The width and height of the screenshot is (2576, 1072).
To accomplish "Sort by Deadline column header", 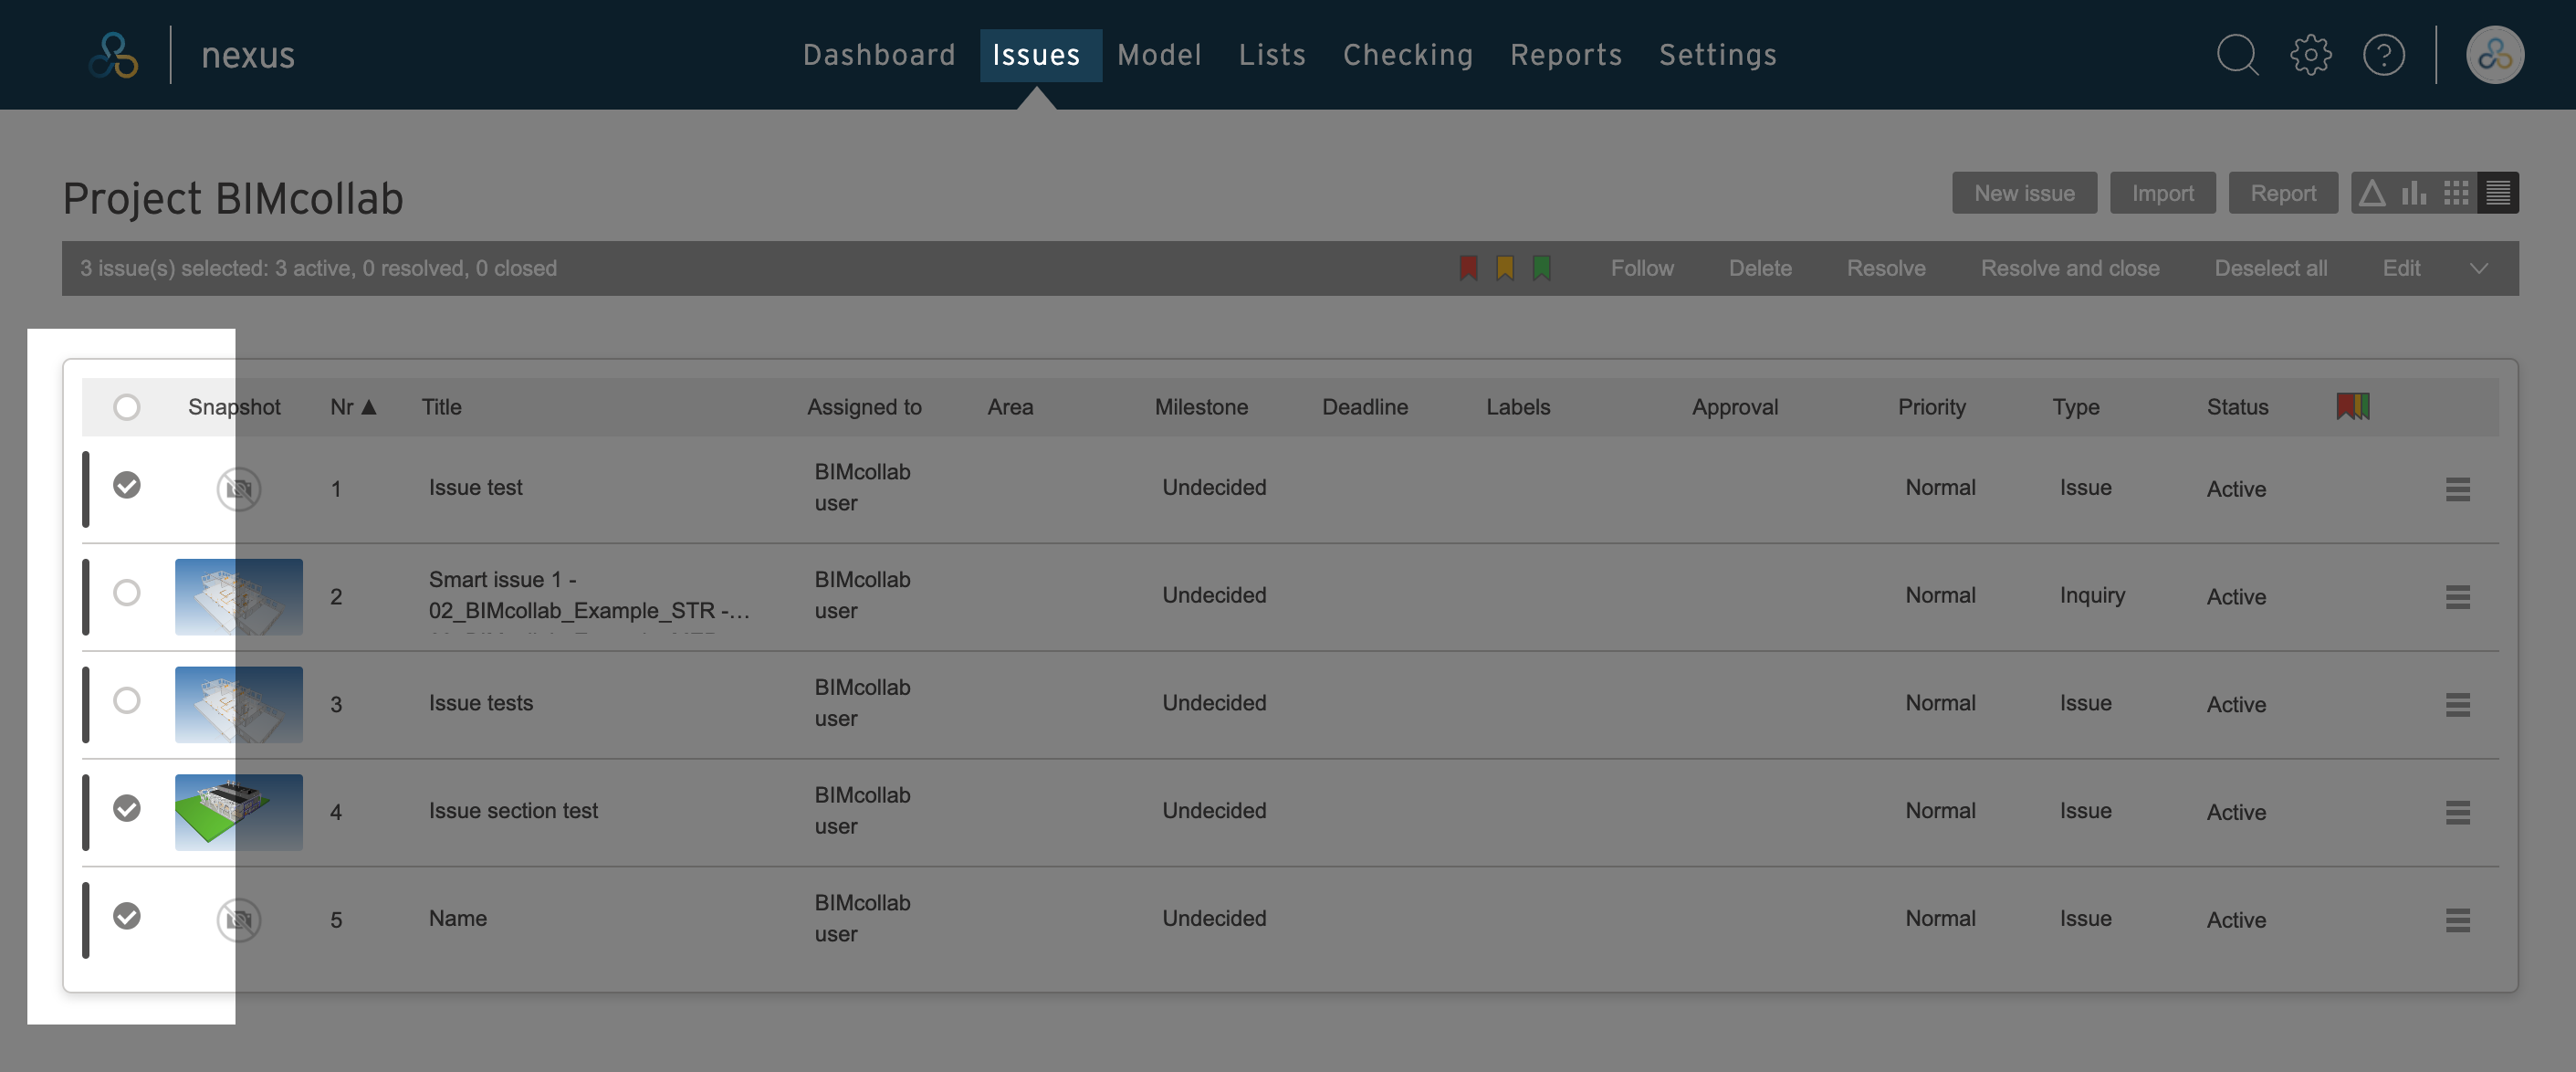I will 1364,407.
